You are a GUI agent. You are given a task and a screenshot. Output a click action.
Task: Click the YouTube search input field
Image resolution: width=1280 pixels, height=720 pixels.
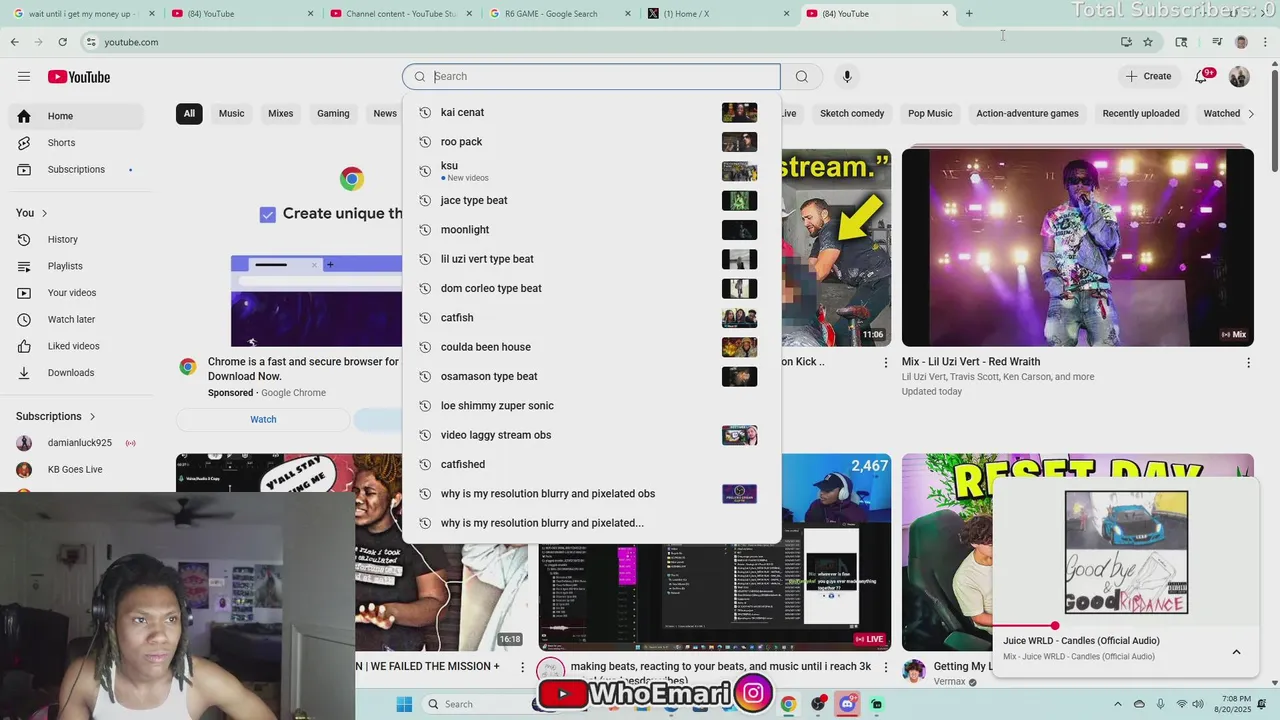tap(591, 76)
